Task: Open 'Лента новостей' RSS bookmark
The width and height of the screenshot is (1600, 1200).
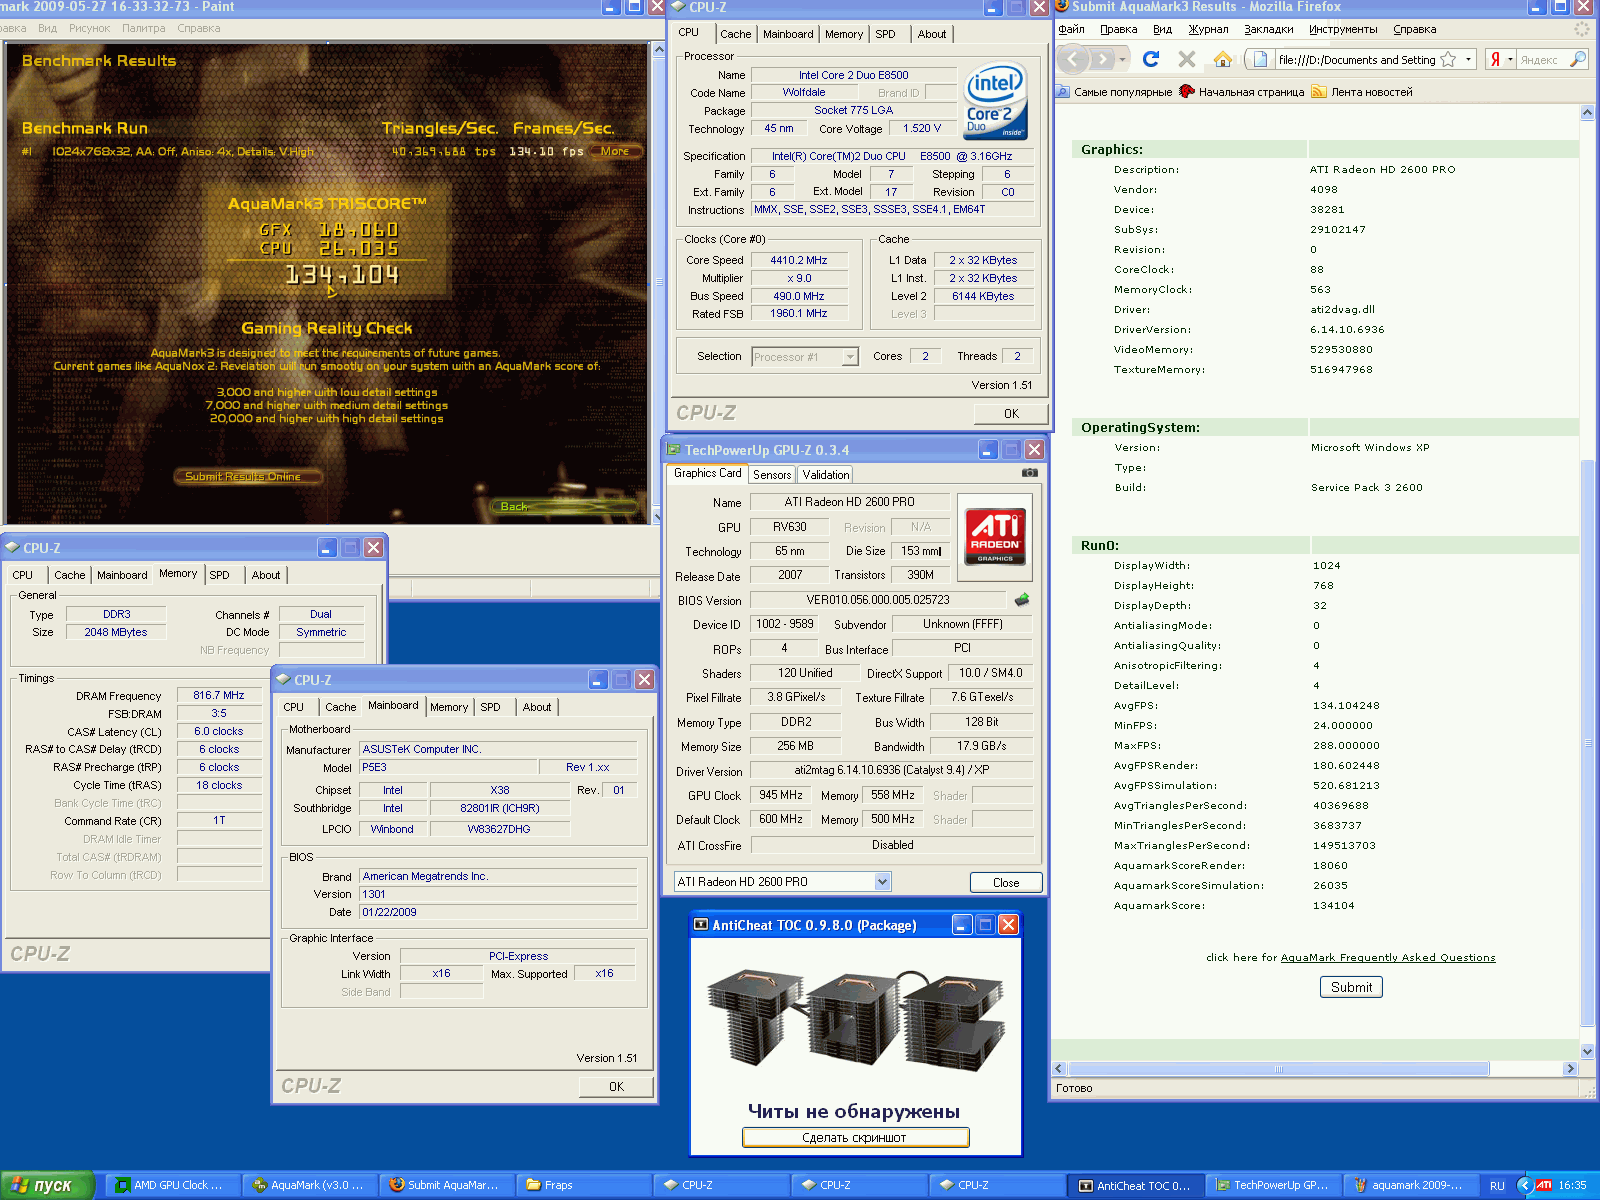Action: (1362, 92)
